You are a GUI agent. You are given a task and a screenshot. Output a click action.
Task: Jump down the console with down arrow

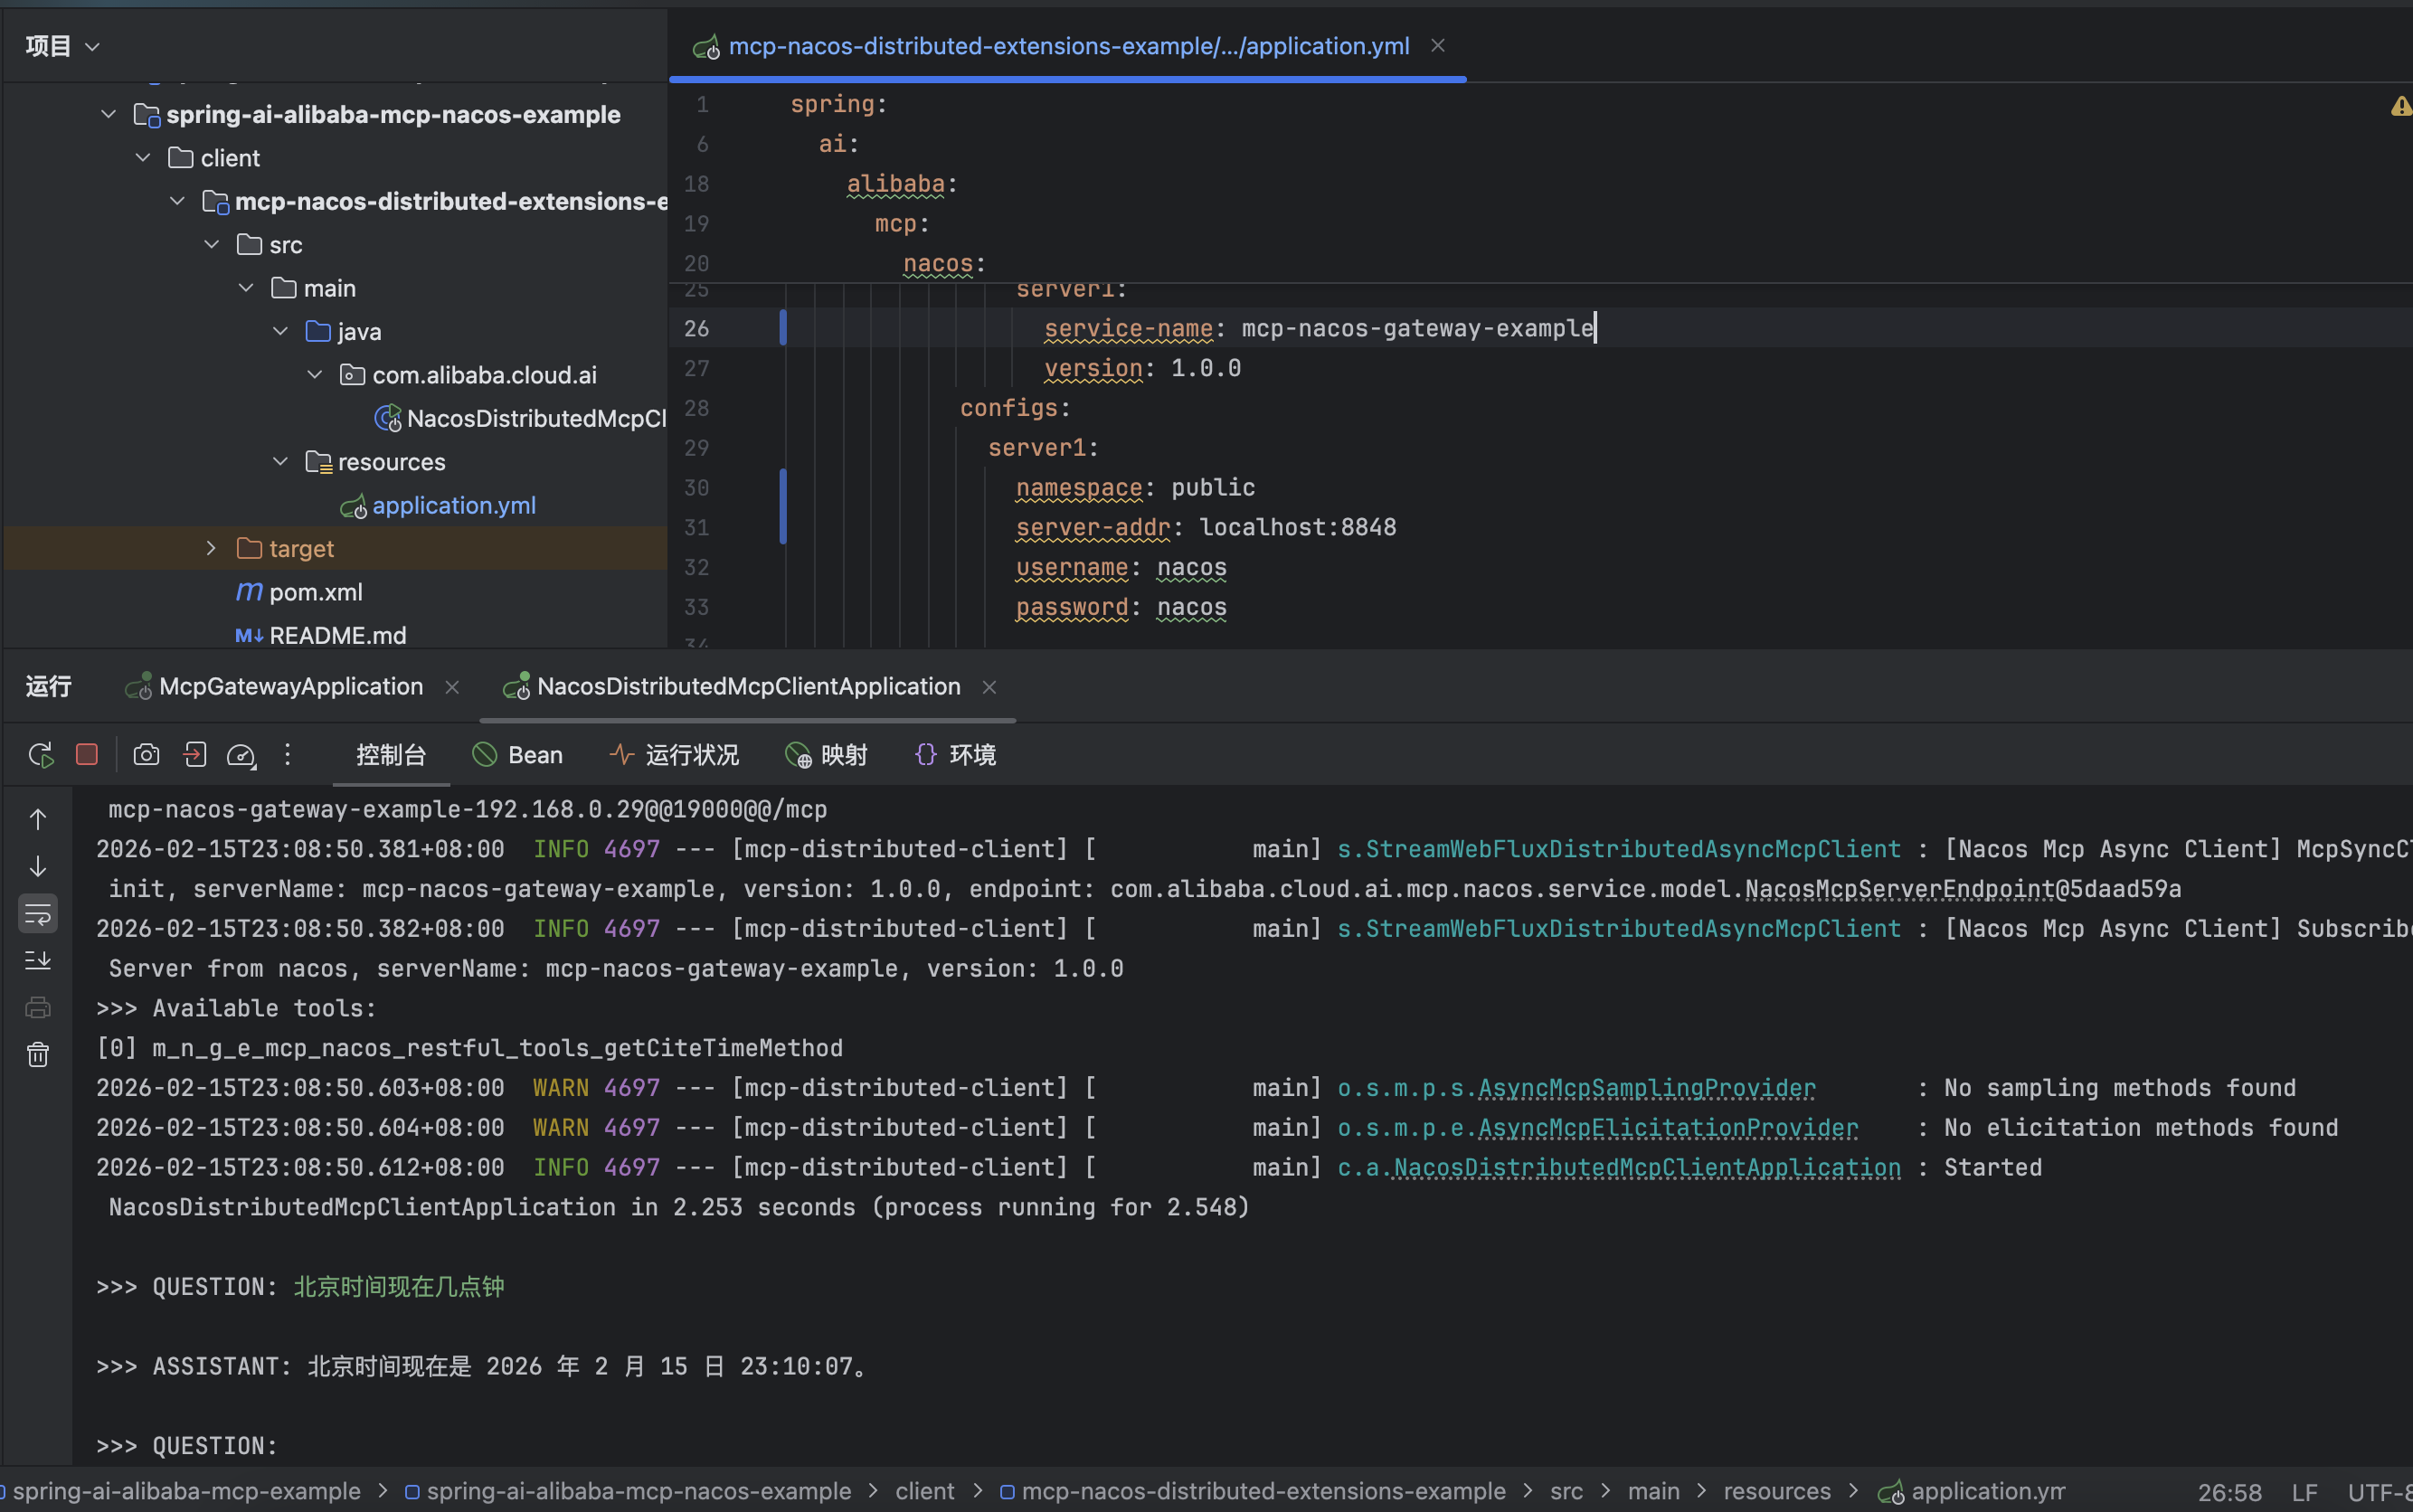(38, 866)
